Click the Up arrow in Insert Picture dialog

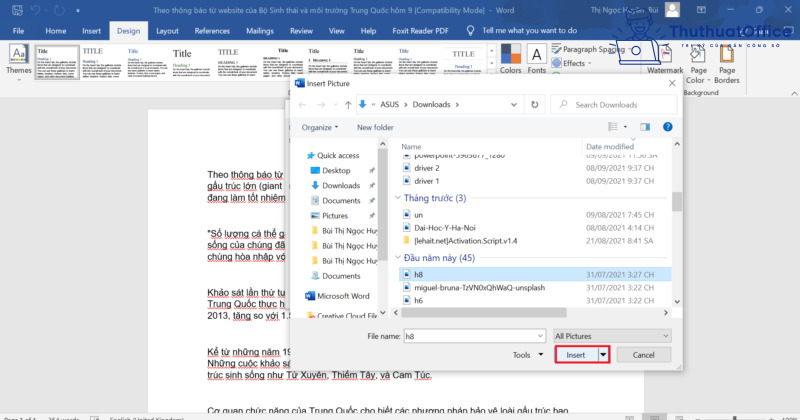(x=347, y=104)
